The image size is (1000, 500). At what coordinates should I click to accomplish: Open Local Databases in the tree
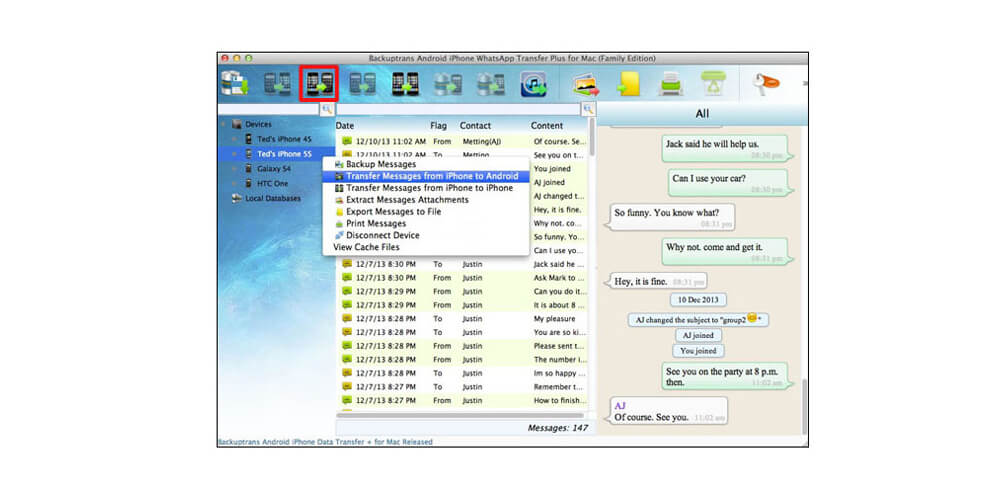(272, 198)
